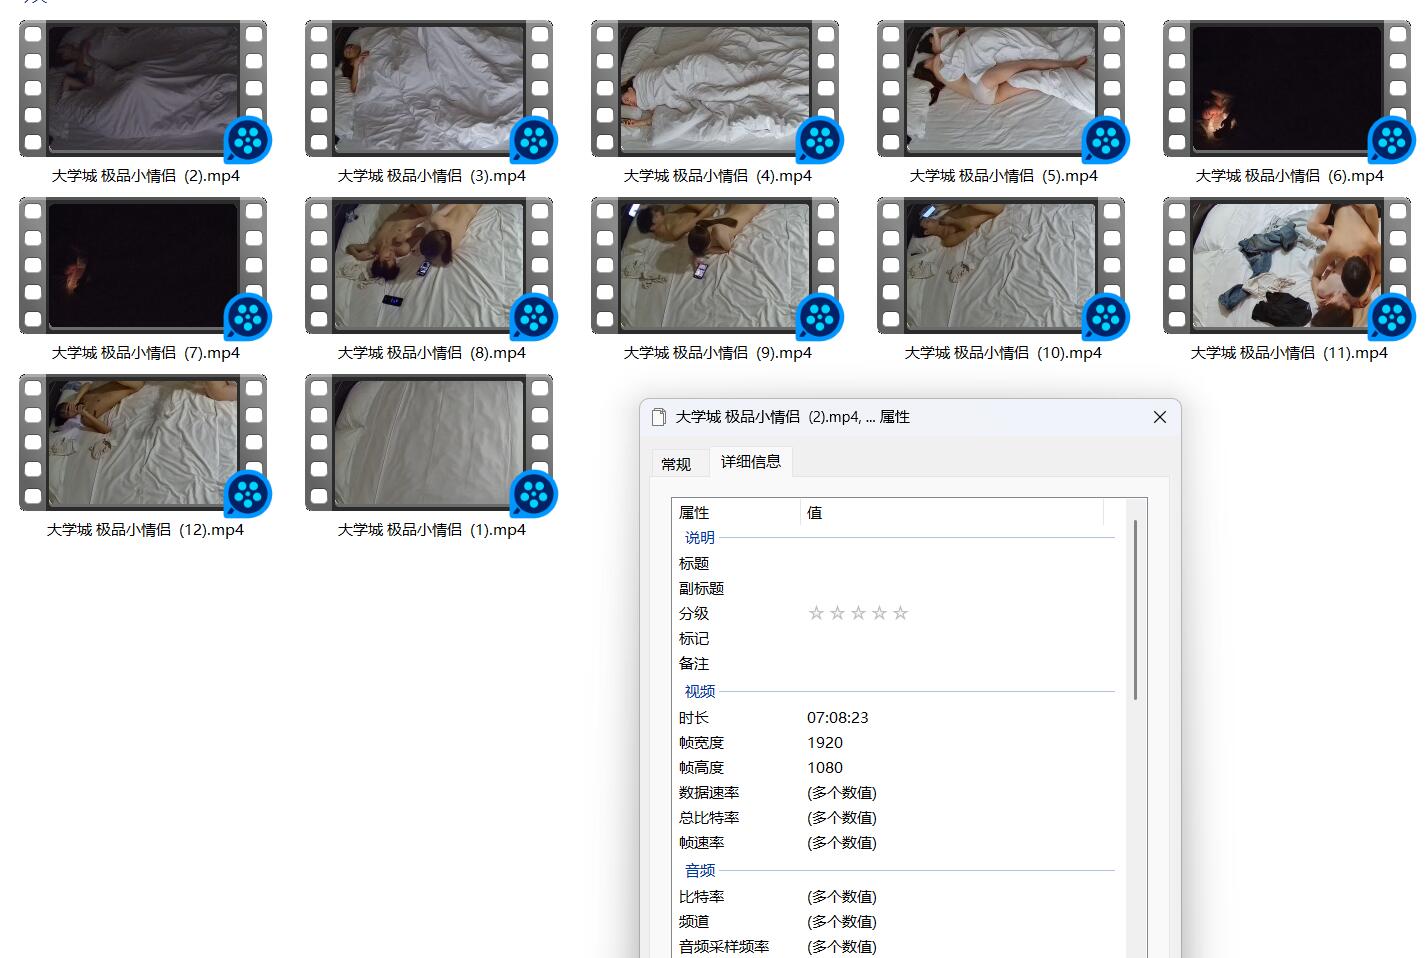
Task: Set rating to five stars in 分级 row
Action: 900,613
